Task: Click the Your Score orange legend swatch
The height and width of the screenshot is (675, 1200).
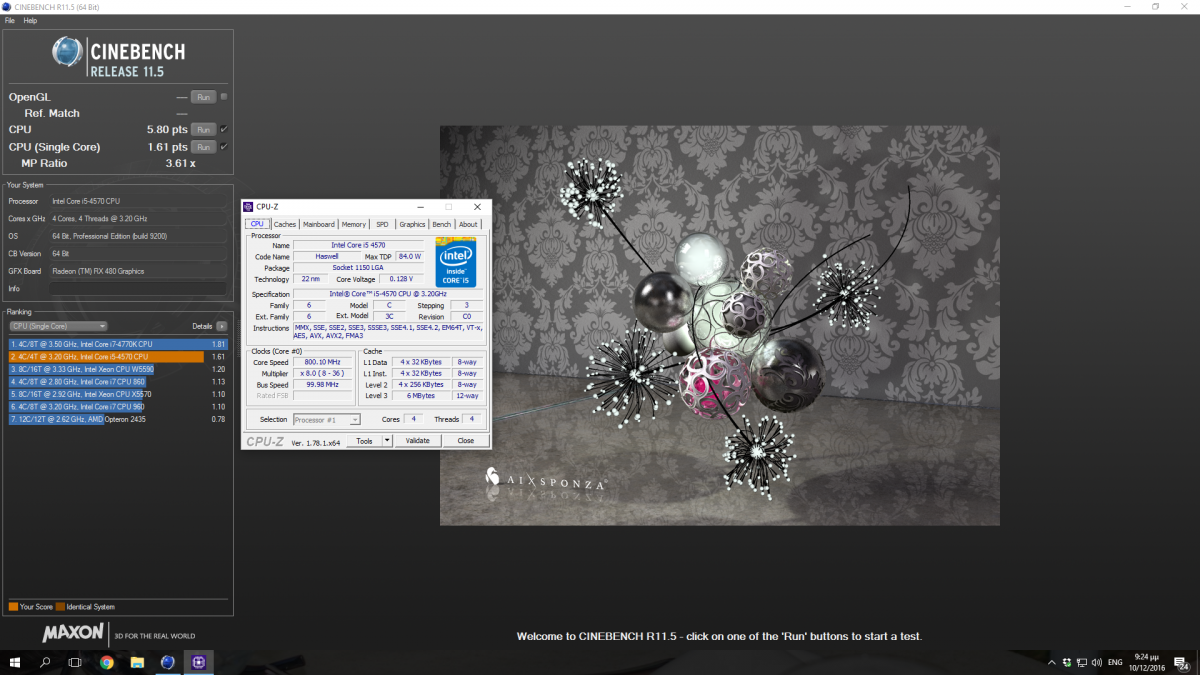Action: pos(13,606)
